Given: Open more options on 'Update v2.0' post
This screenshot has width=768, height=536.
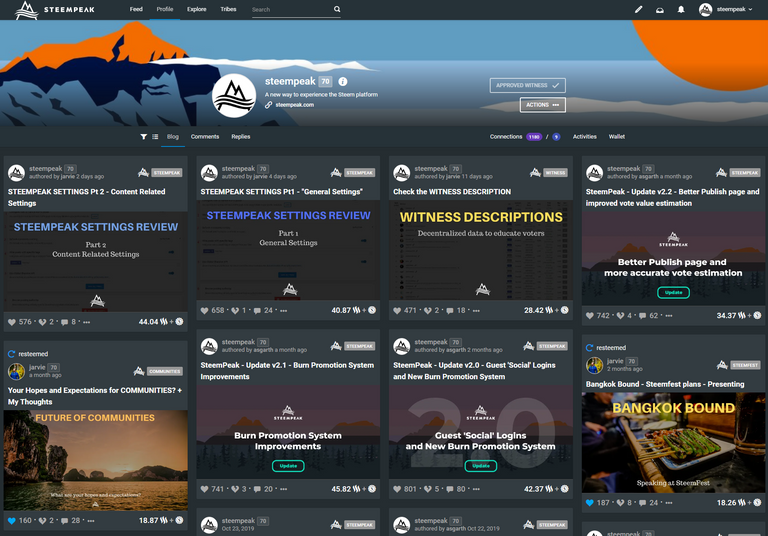Looking at the screenshot, I should (x=476, y=489).
